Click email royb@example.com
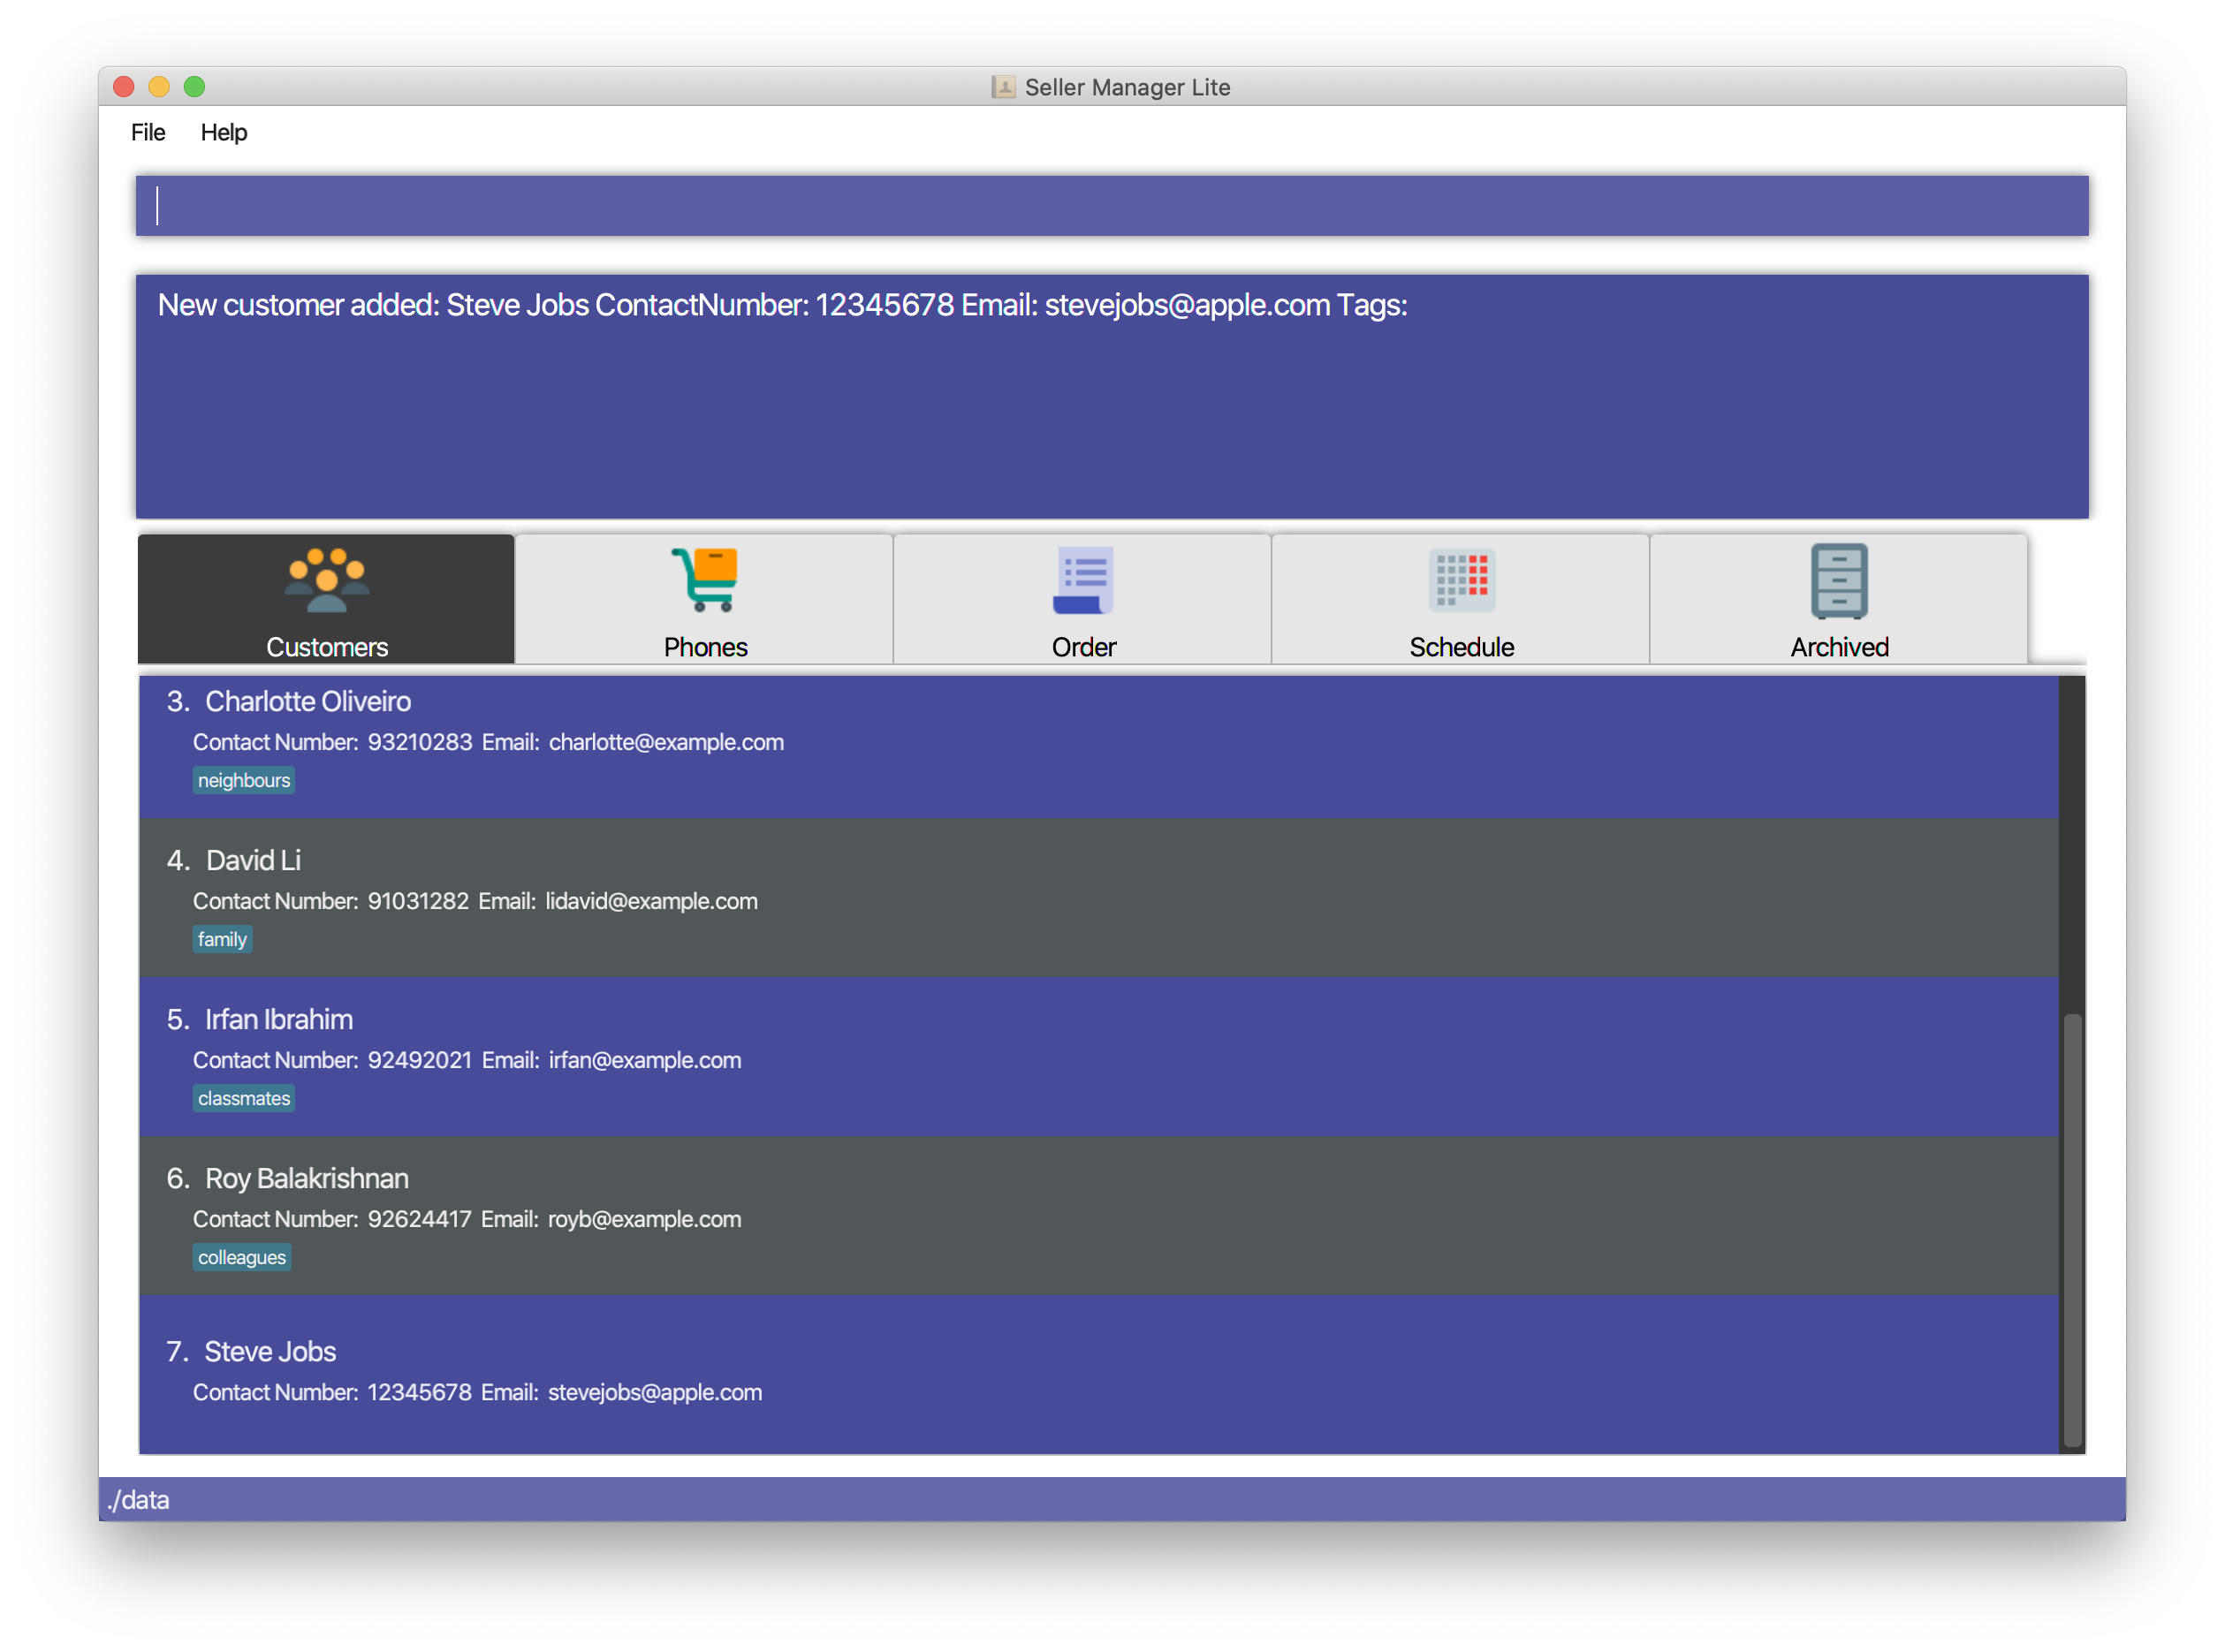2225x1652 pixels. pos(644,1219)
